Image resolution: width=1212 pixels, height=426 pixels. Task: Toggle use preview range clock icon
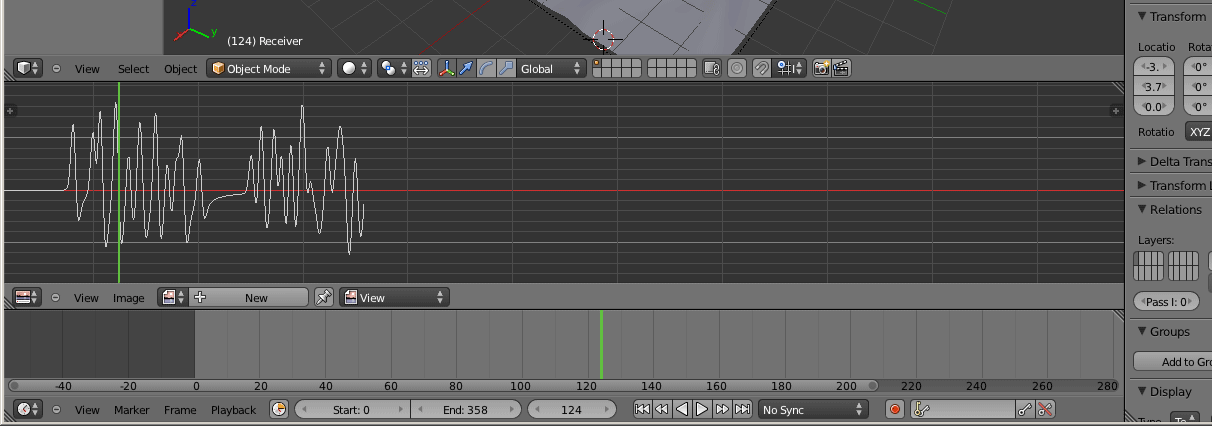point(279,409)
